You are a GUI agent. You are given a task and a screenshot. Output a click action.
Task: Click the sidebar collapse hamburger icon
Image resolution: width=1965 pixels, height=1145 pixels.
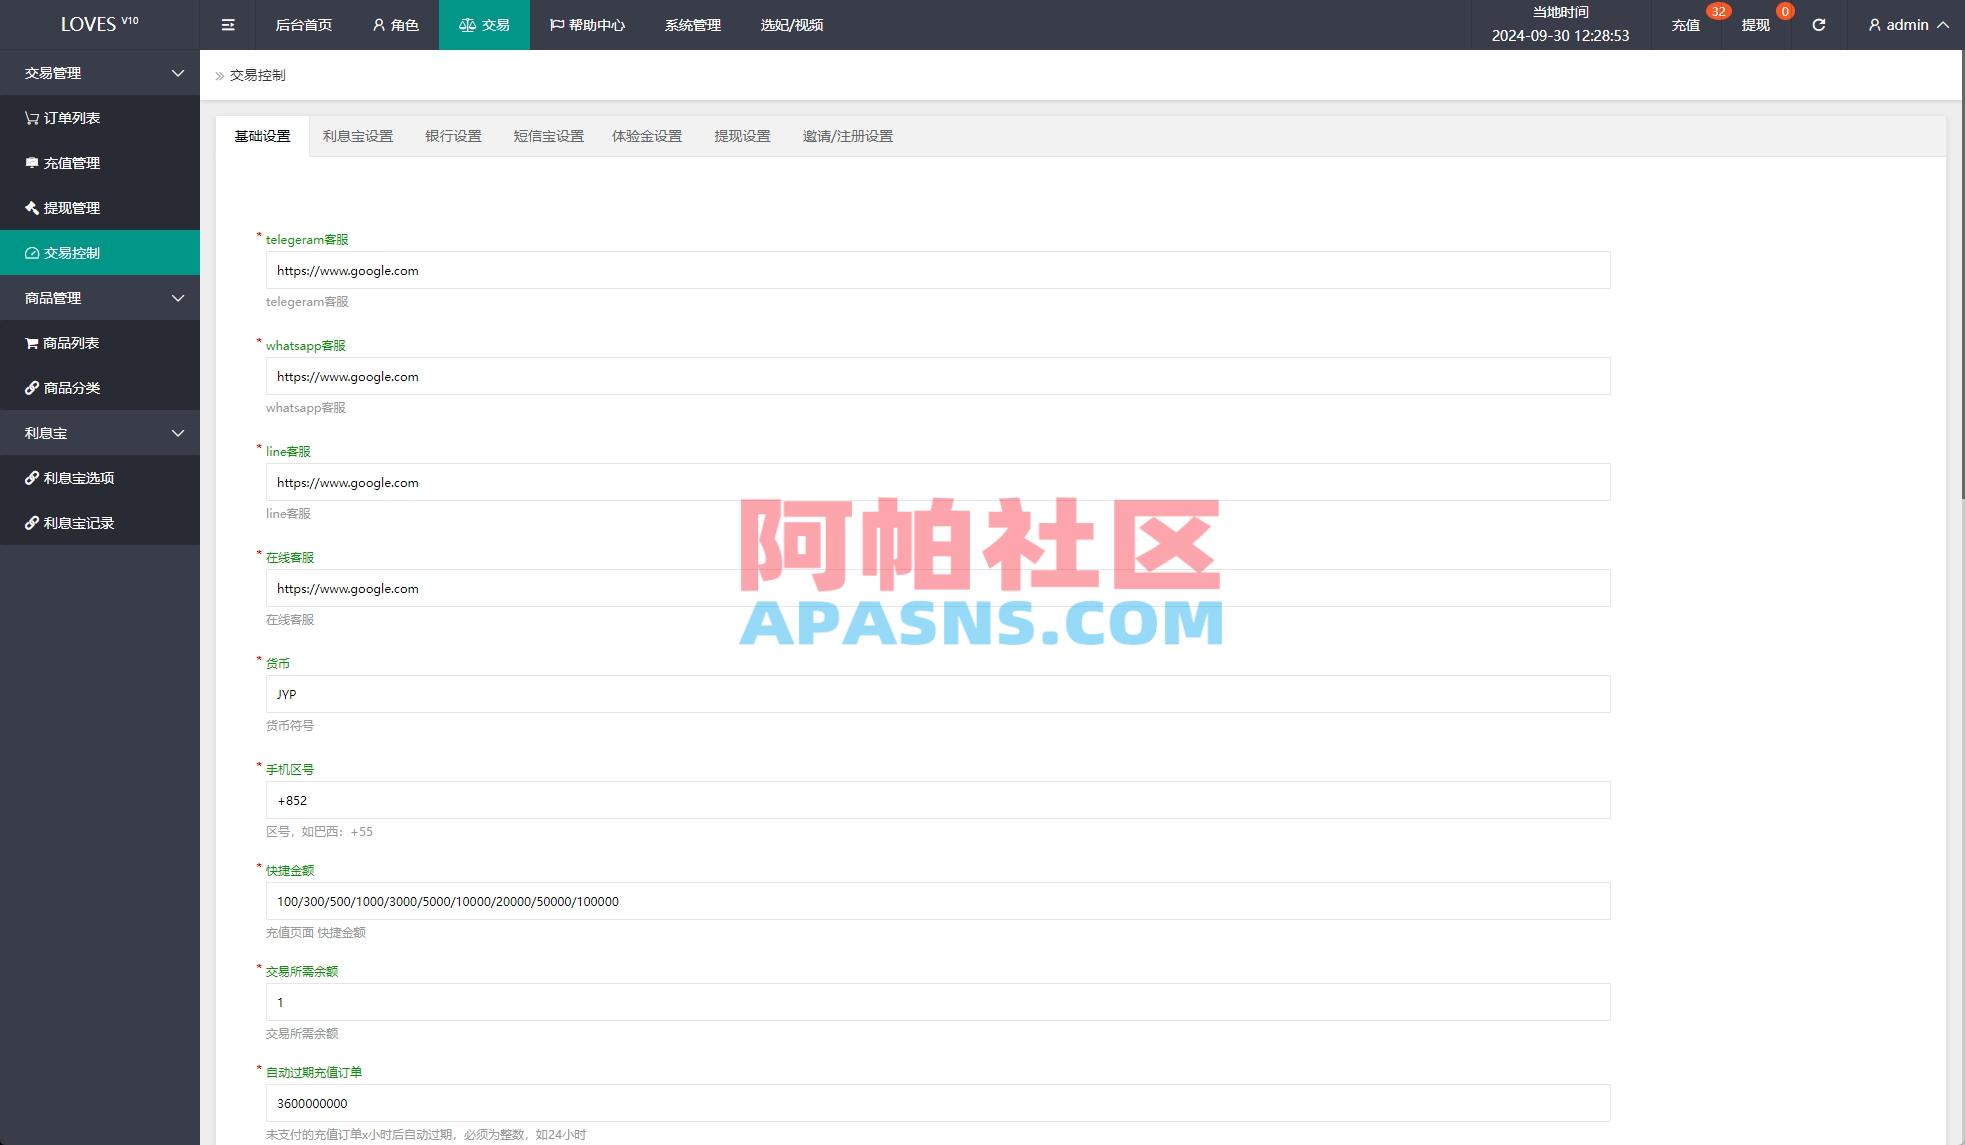pyautogui.click(x=228, y=25)
